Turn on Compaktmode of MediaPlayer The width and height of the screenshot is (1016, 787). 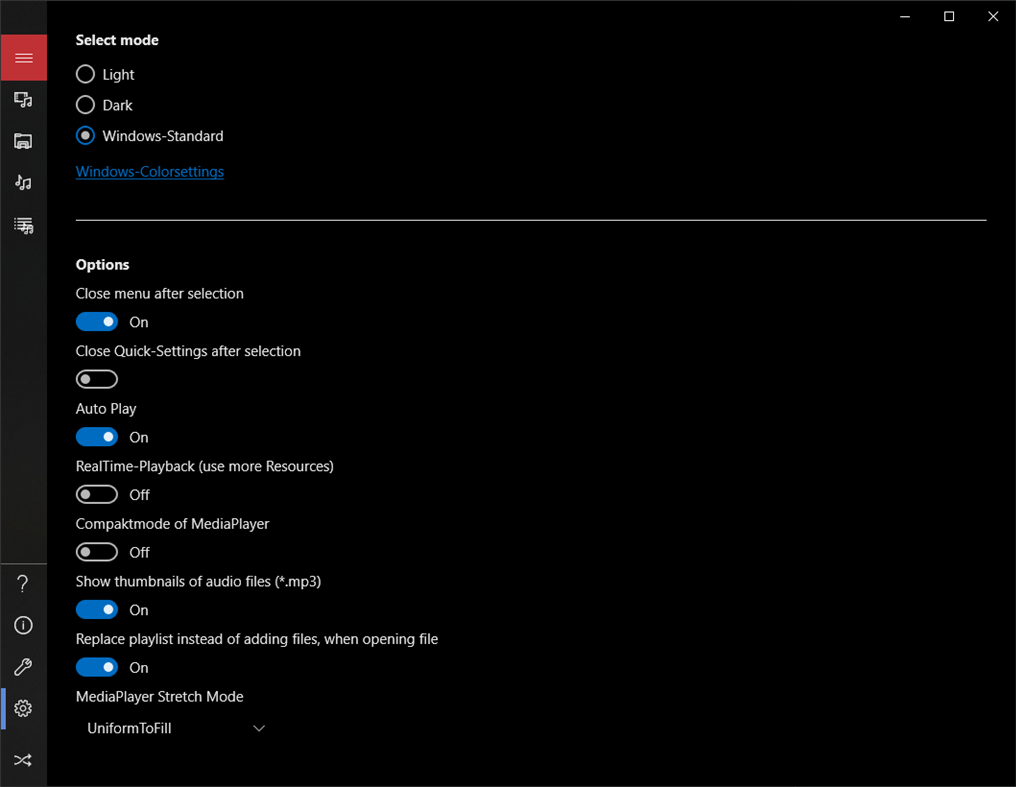pos(97,552)
